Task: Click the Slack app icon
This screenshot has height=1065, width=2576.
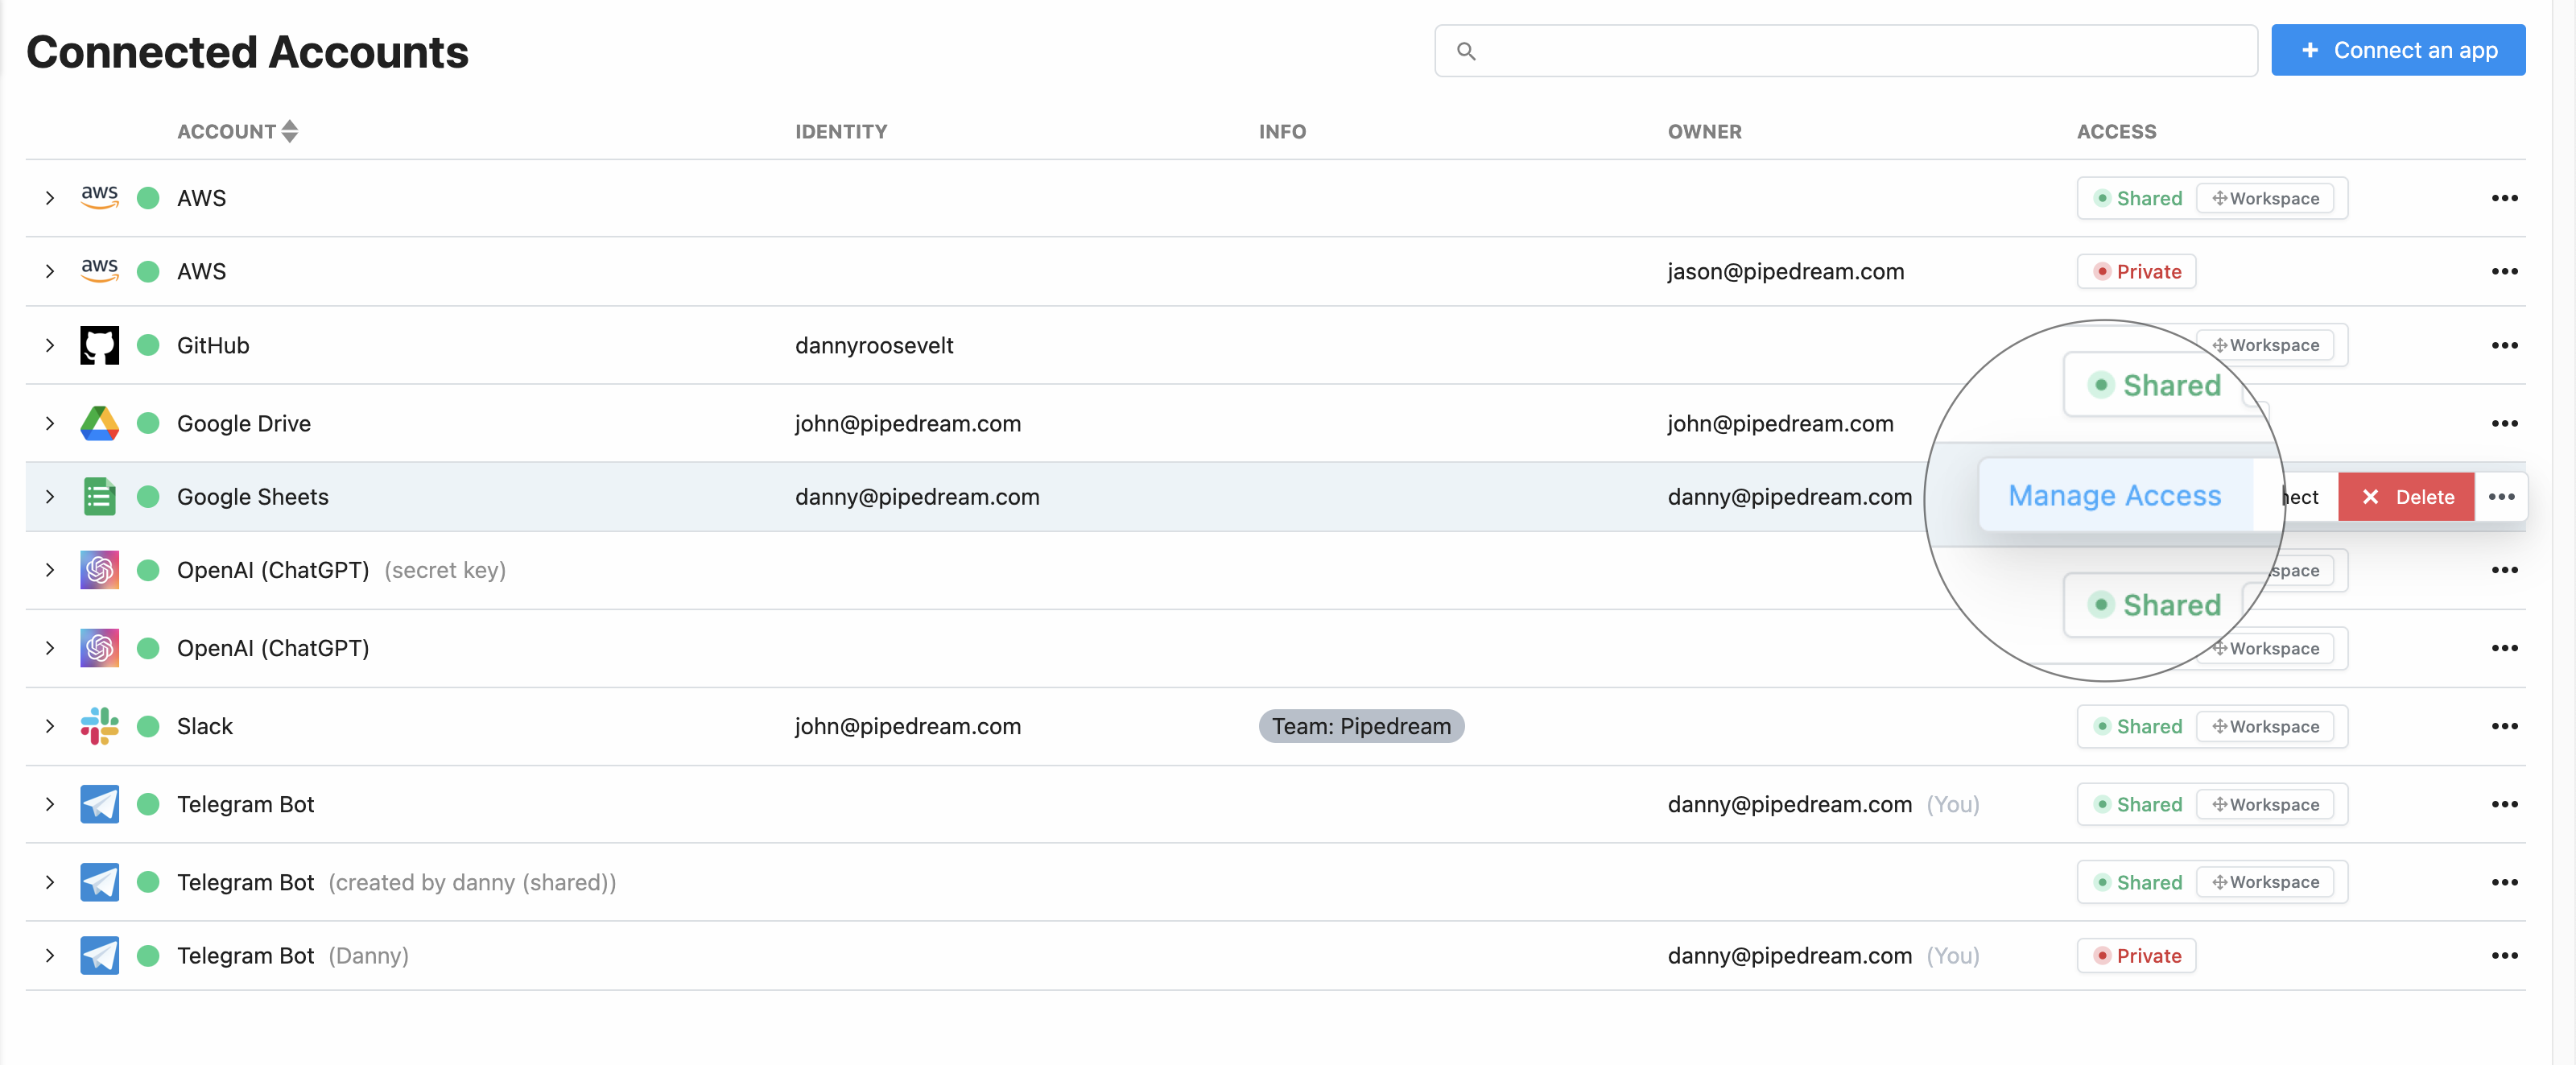Action: (x=102, y=724)
